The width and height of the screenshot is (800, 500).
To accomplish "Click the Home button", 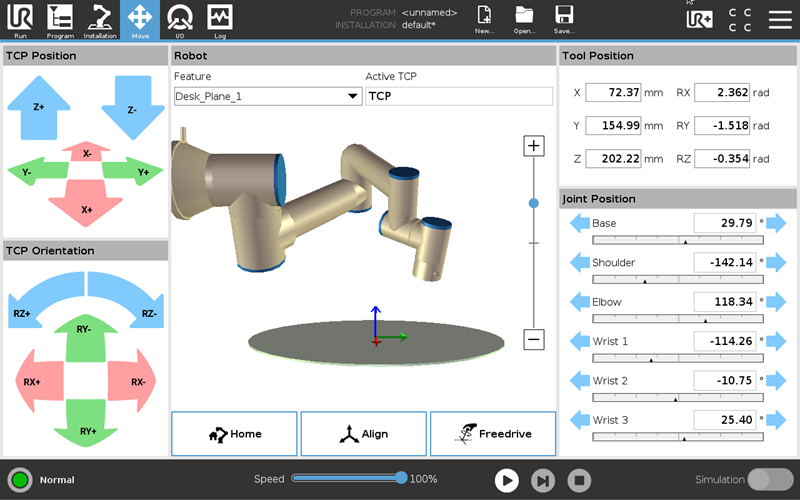I will (x=234, y=434).
